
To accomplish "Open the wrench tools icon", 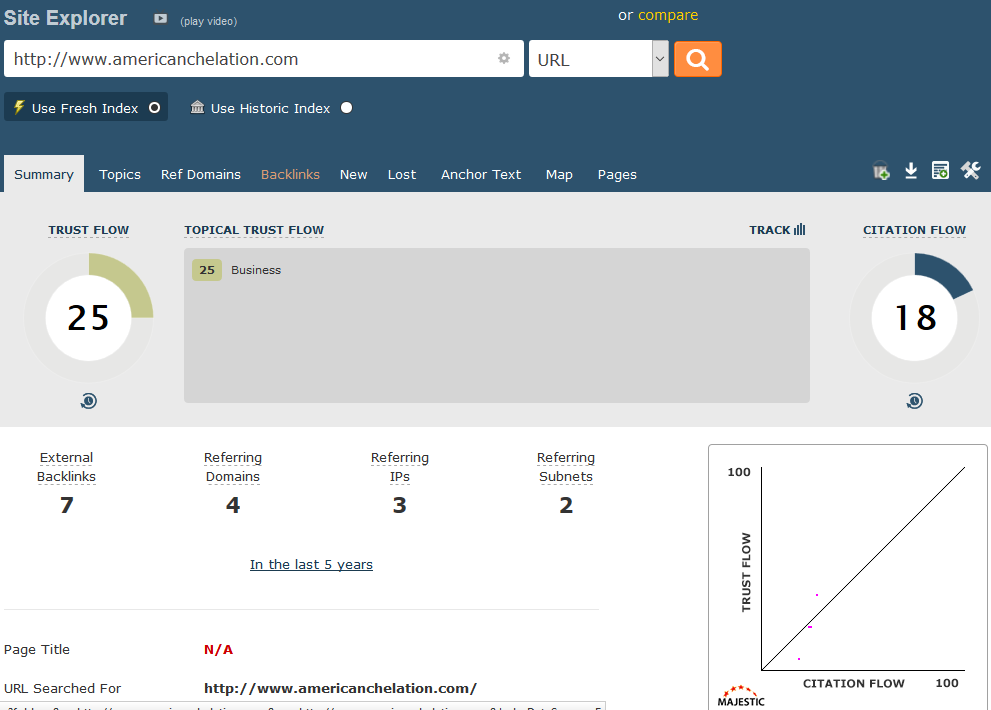I will pyautogui.click(x=970, y=170).
